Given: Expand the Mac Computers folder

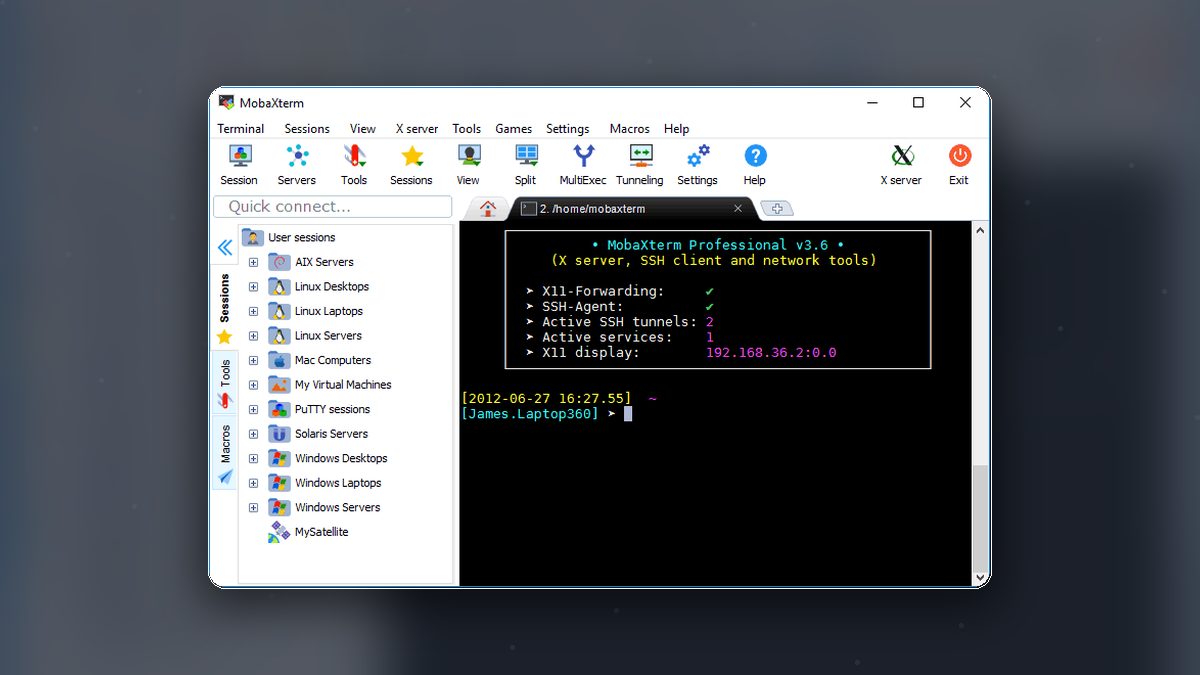Looking at the screenshot, I should [x=253, y=360].
